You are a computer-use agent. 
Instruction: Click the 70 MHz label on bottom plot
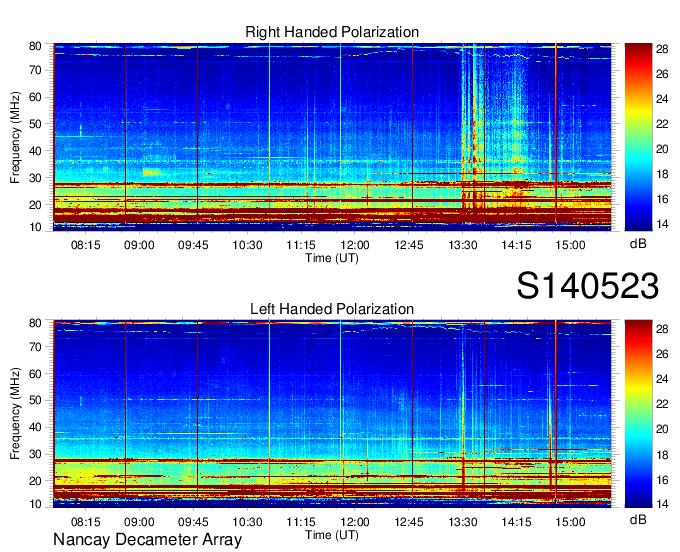(x=35, y=347)
